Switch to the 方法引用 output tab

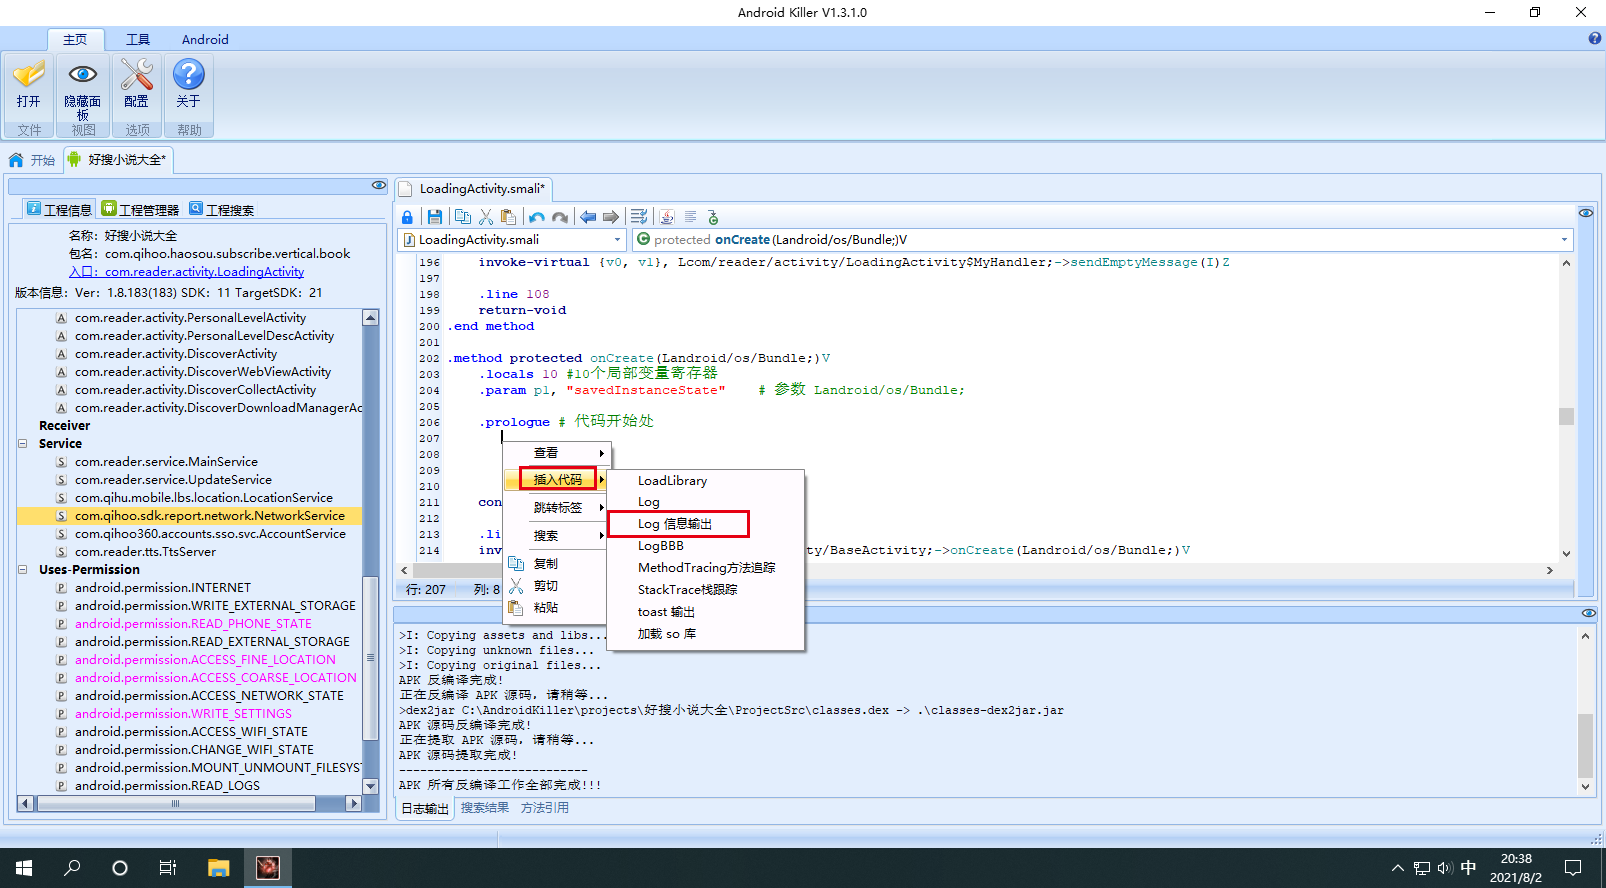point(545,808)
